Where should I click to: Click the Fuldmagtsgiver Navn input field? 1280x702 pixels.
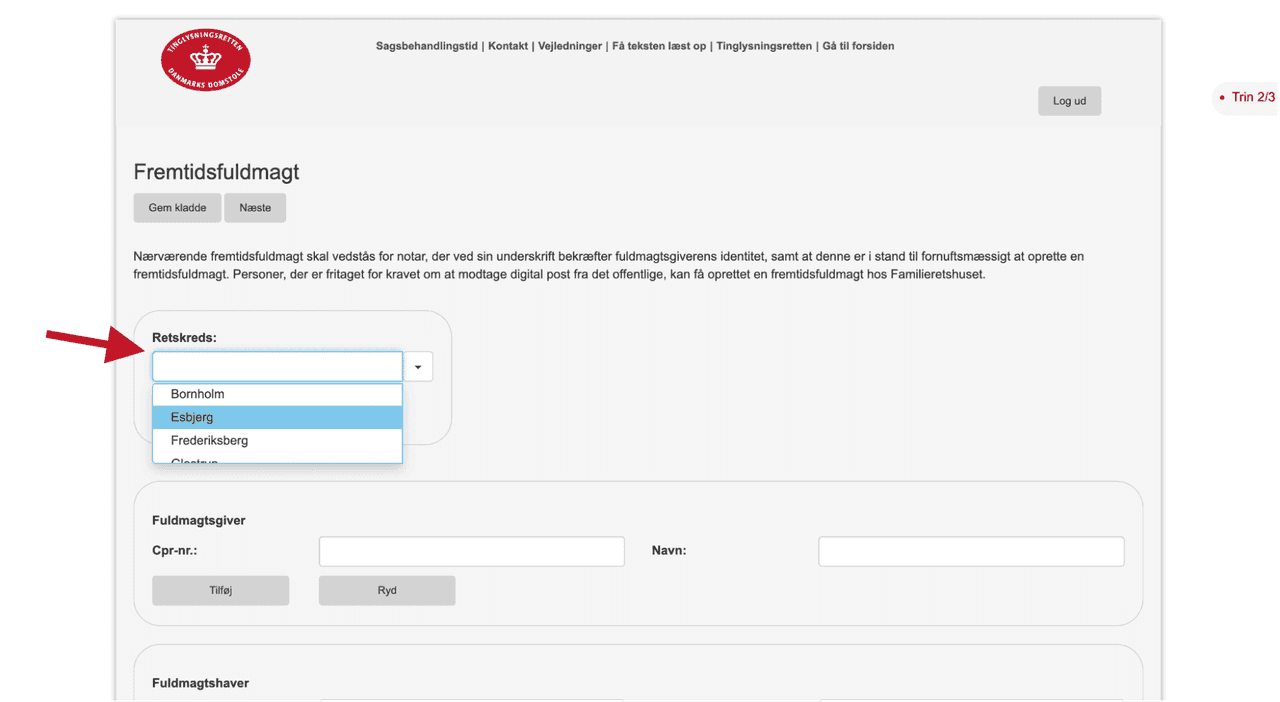pos(970,551)
